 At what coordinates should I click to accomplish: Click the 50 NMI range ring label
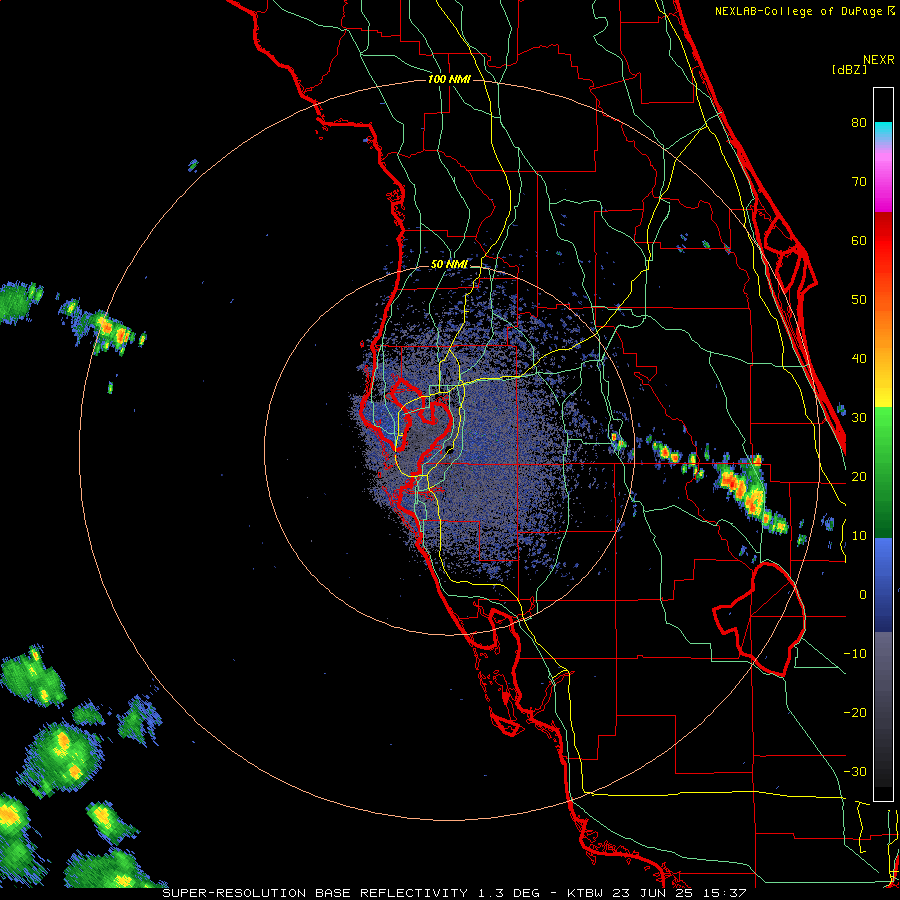449,265
